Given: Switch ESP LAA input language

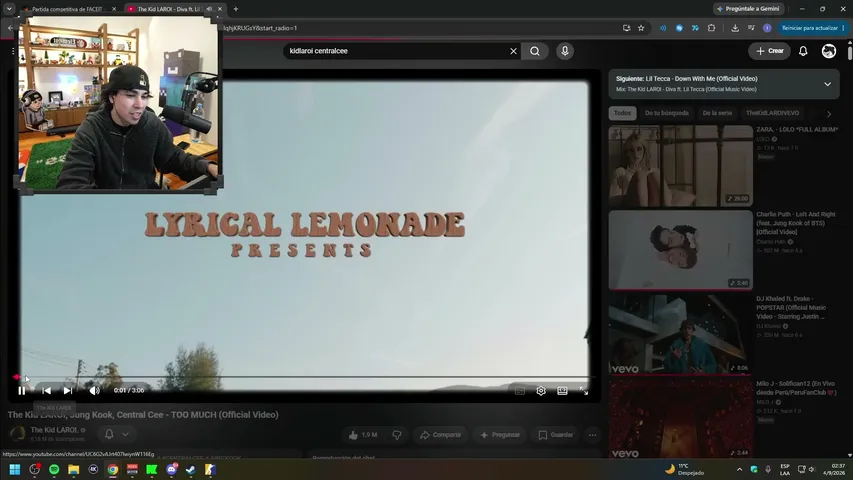Looking at the screenshot, I should point(785,469).
